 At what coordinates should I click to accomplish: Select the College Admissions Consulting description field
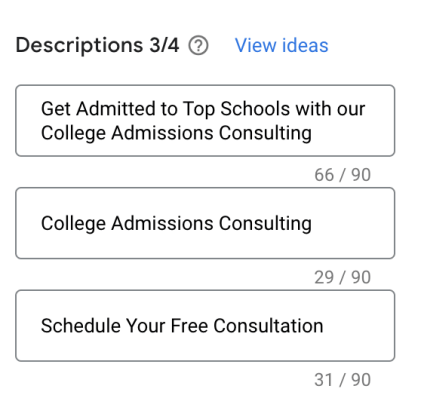pyautogui.click(x=205, y=223)
